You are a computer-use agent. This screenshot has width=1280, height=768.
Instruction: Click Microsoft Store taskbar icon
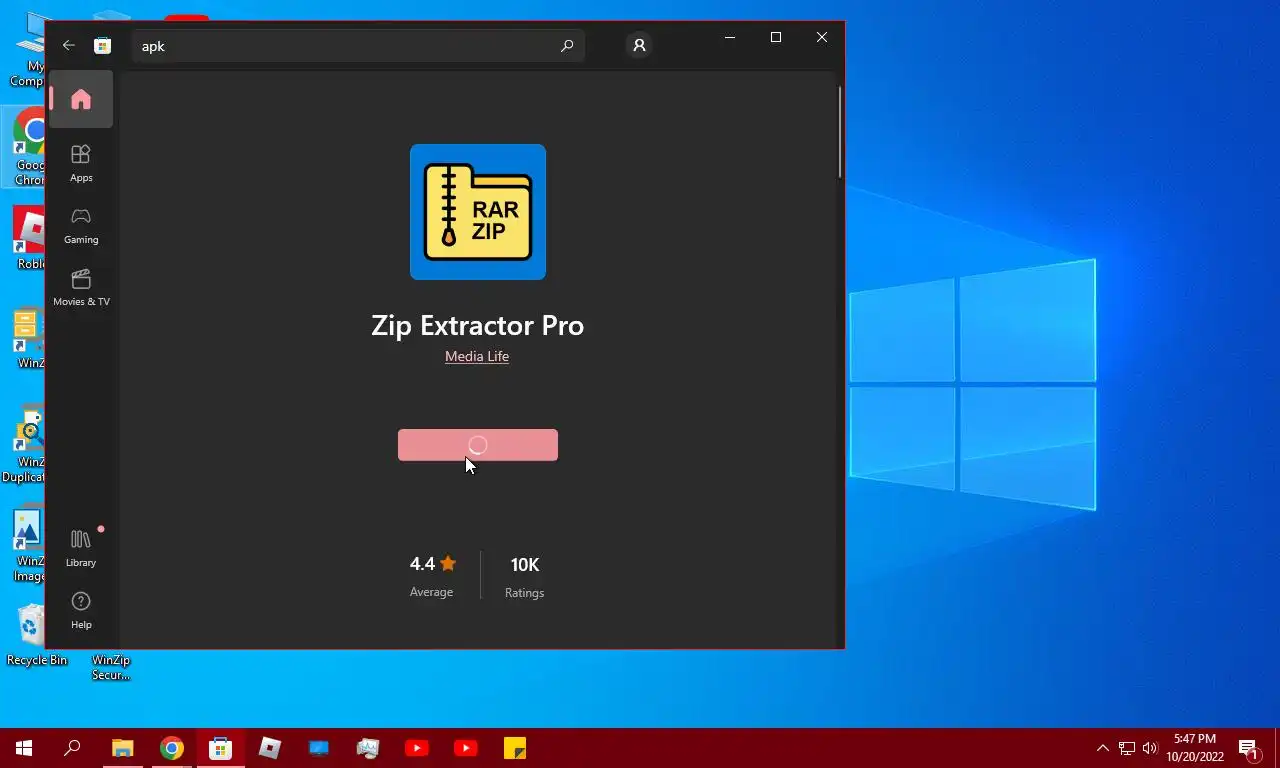pyautogui.click(x=221, y=748)
